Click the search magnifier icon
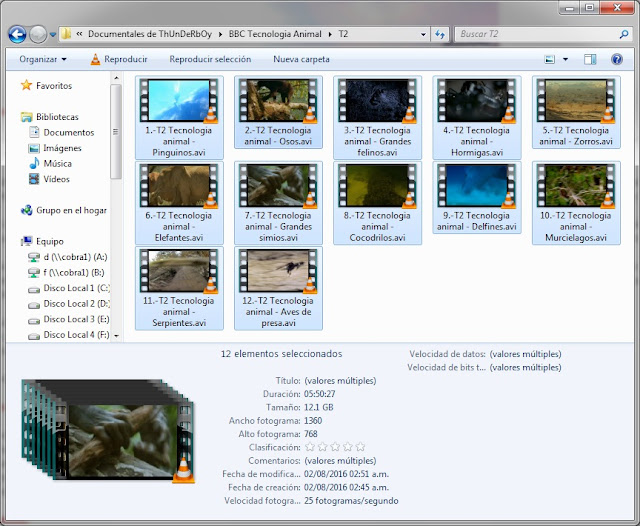This screenshot has height=526, width=640. [x=623, y=34]
